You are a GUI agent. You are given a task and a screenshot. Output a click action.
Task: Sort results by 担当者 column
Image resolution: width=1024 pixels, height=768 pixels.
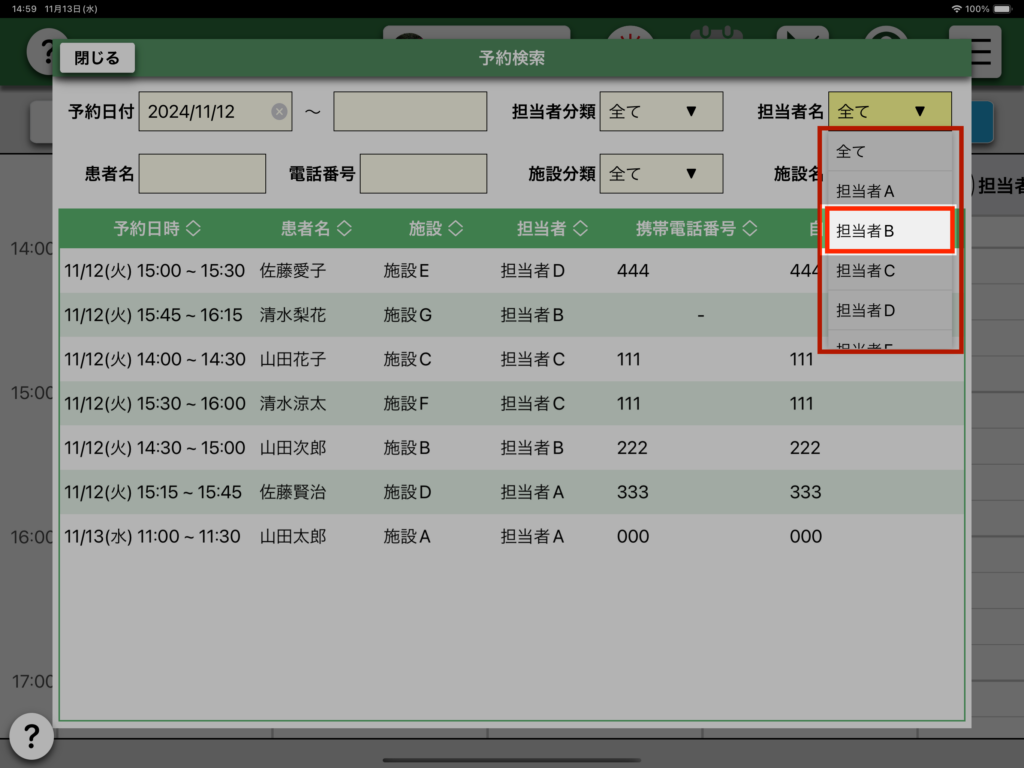point(551,229)
